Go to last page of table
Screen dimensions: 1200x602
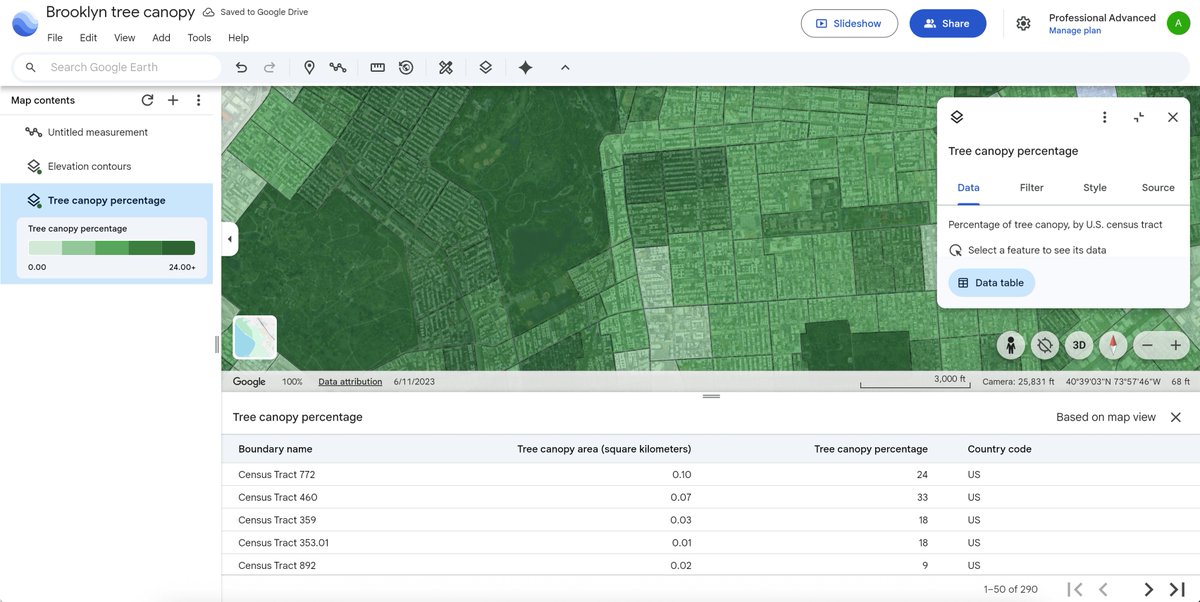[x=1177, y=589]
